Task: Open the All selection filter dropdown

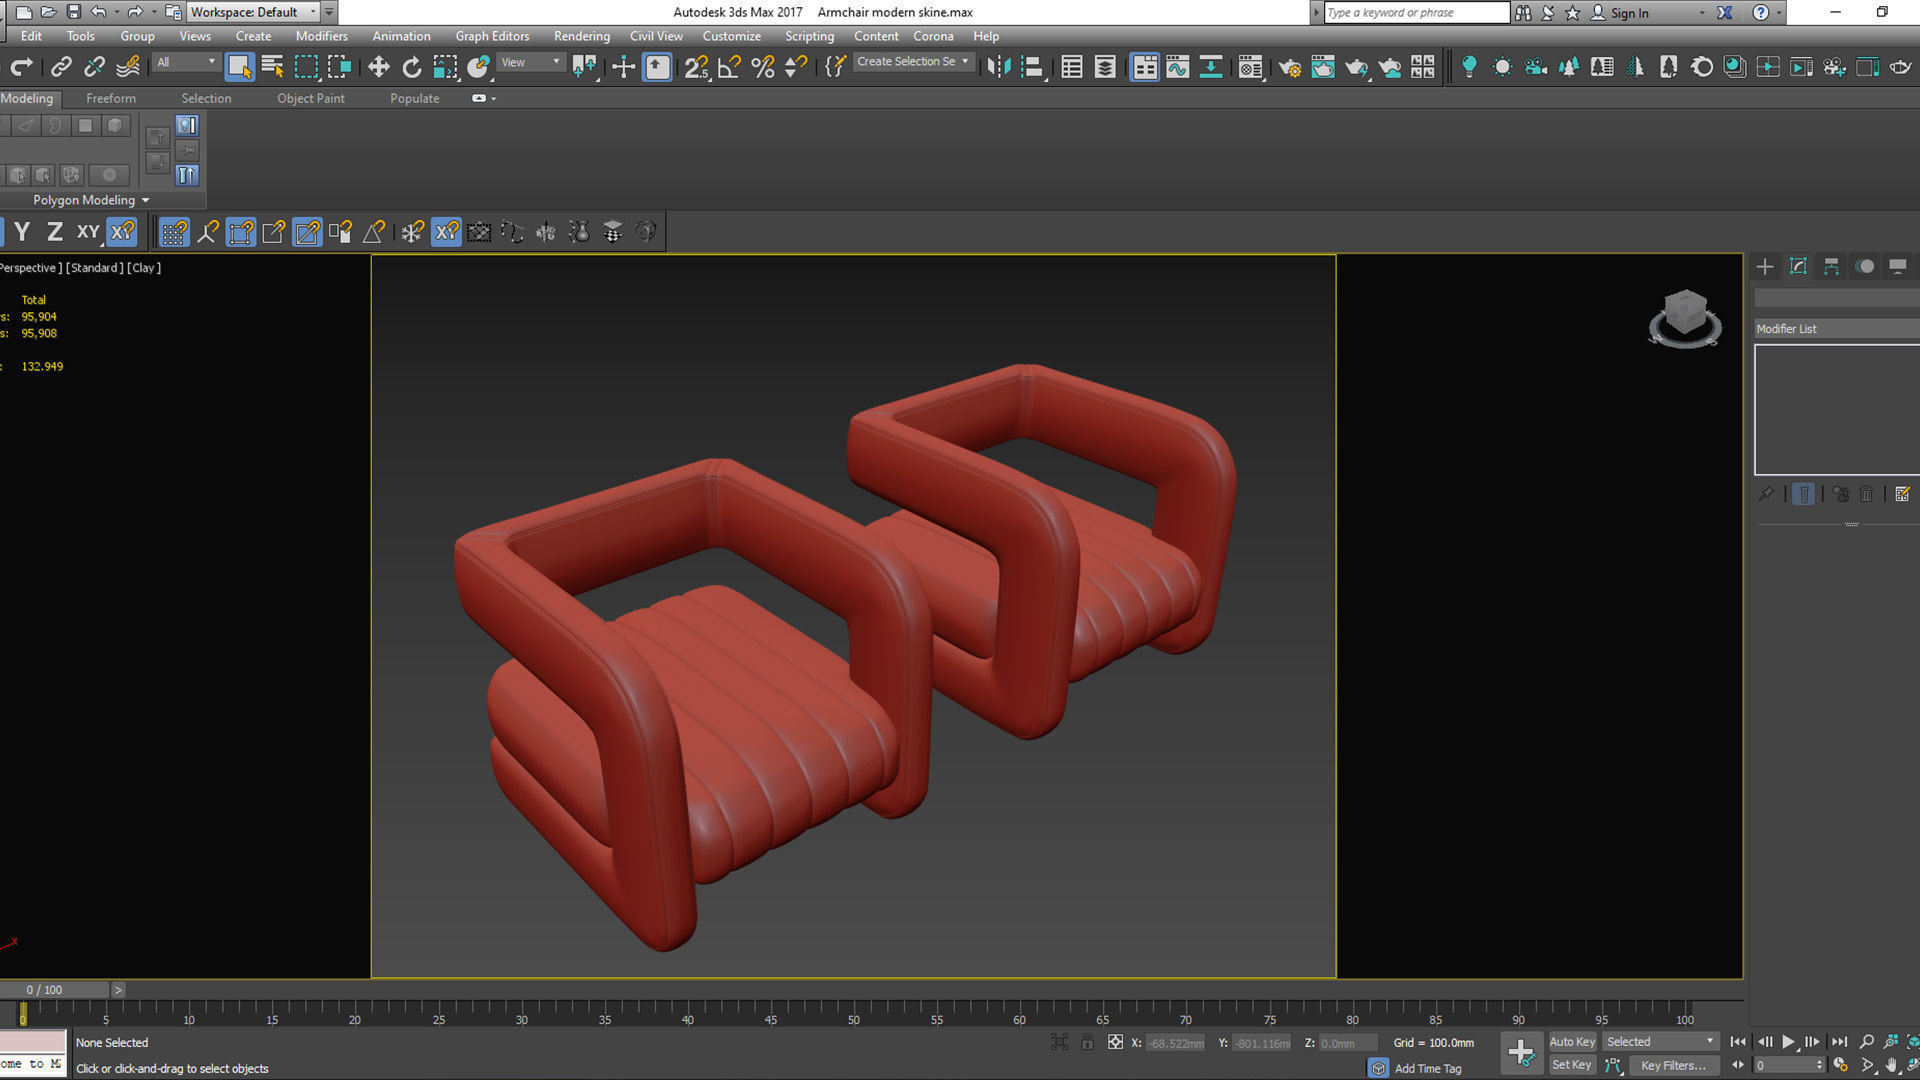Action: coord(186,62)
